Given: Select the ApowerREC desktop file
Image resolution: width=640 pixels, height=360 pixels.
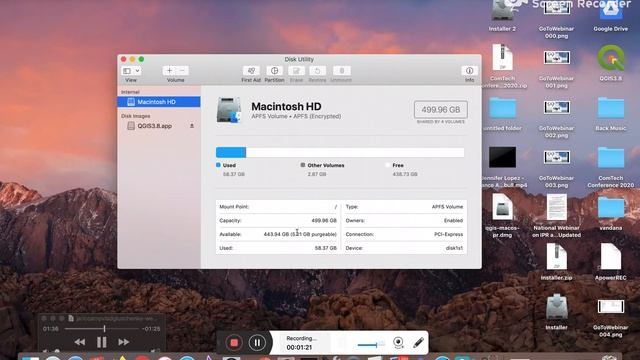Looking at the screenshot, I should coord(611,262).
